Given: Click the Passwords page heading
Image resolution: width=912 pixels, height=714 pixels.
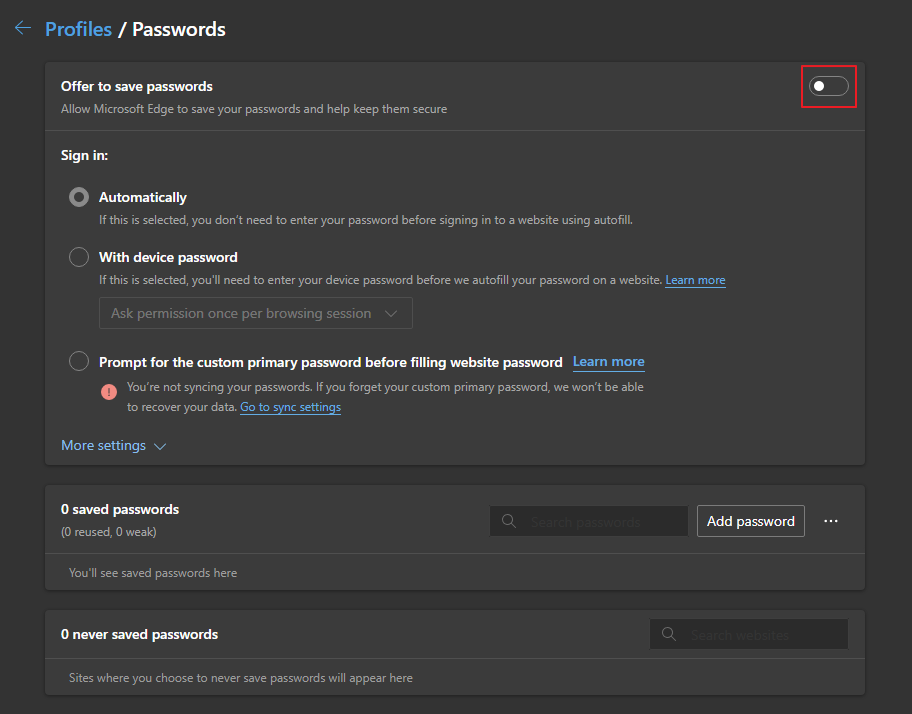Looking at the screenshot, I should [x=179, y=29].
